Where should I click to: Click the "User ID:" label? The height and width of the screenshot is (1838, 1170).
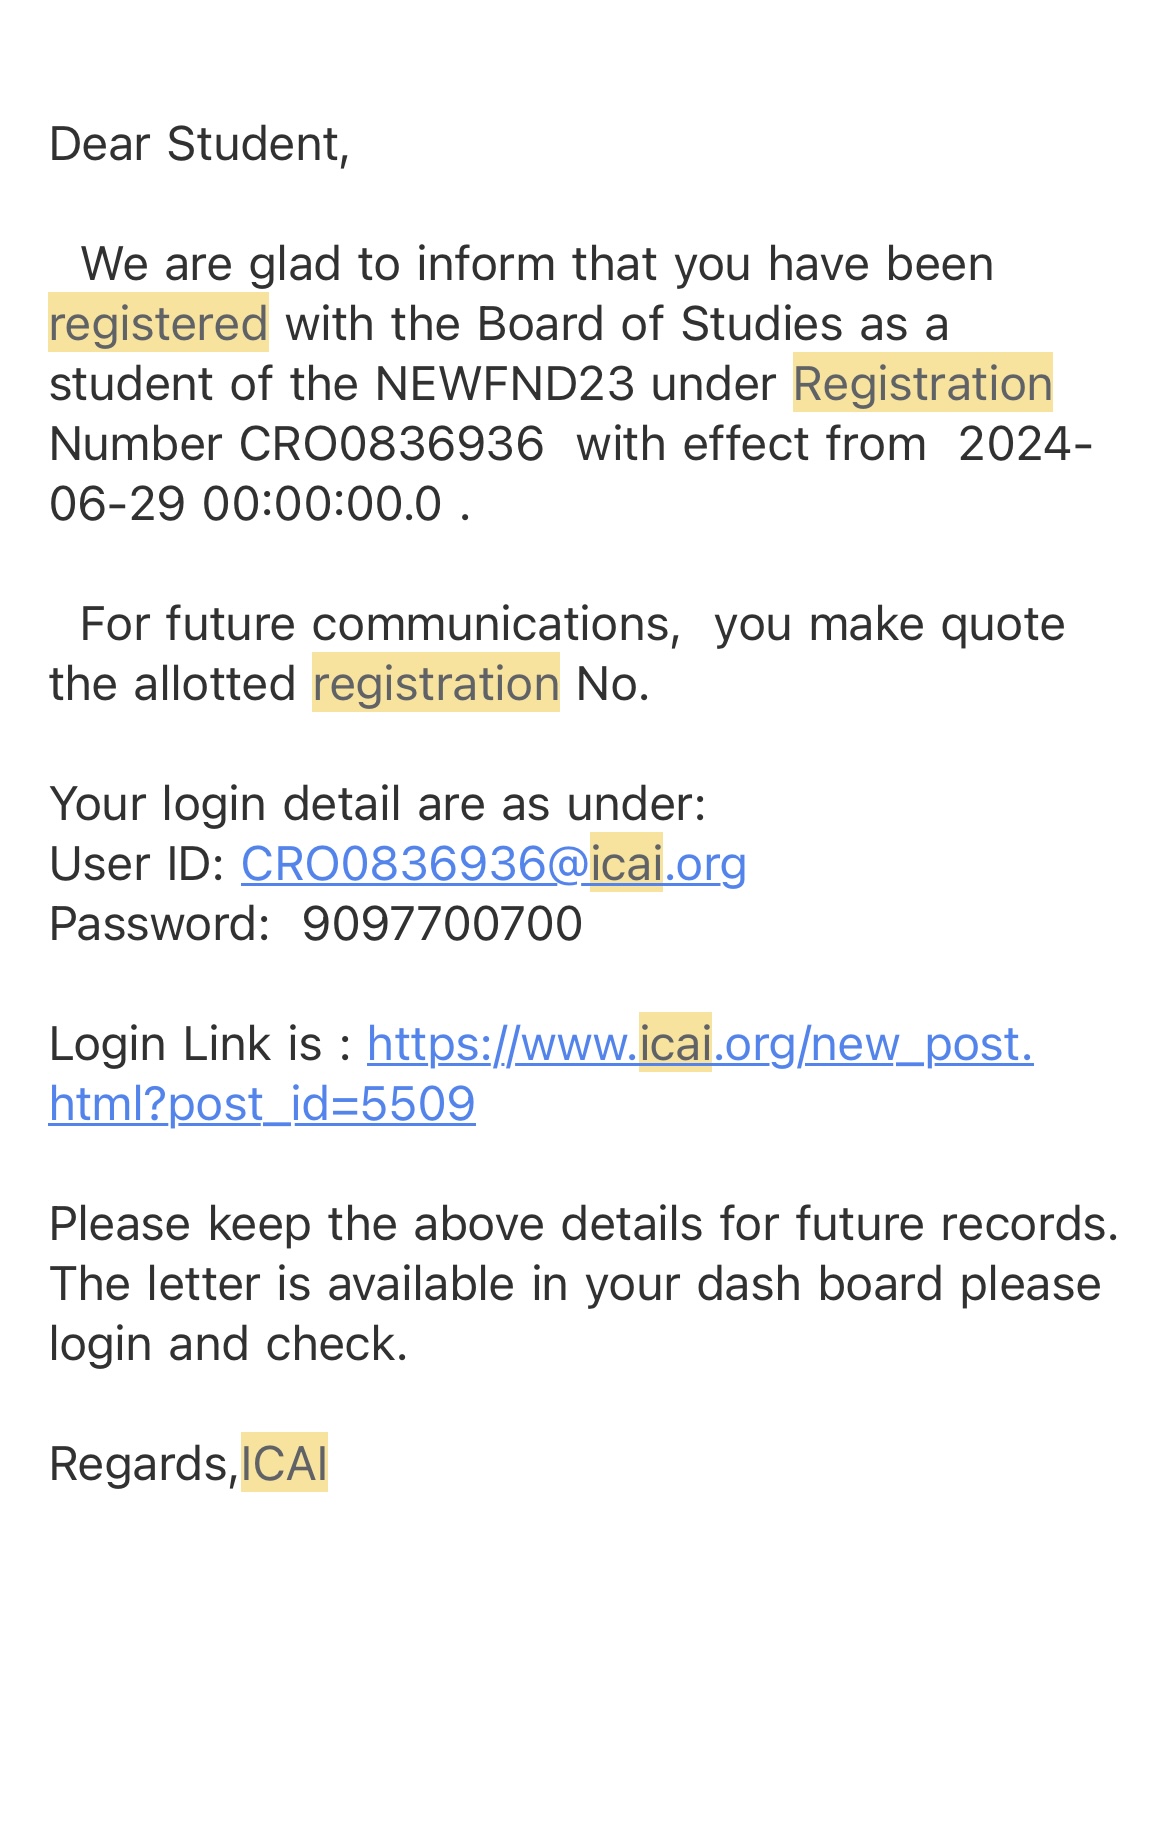tap(137, 864)
